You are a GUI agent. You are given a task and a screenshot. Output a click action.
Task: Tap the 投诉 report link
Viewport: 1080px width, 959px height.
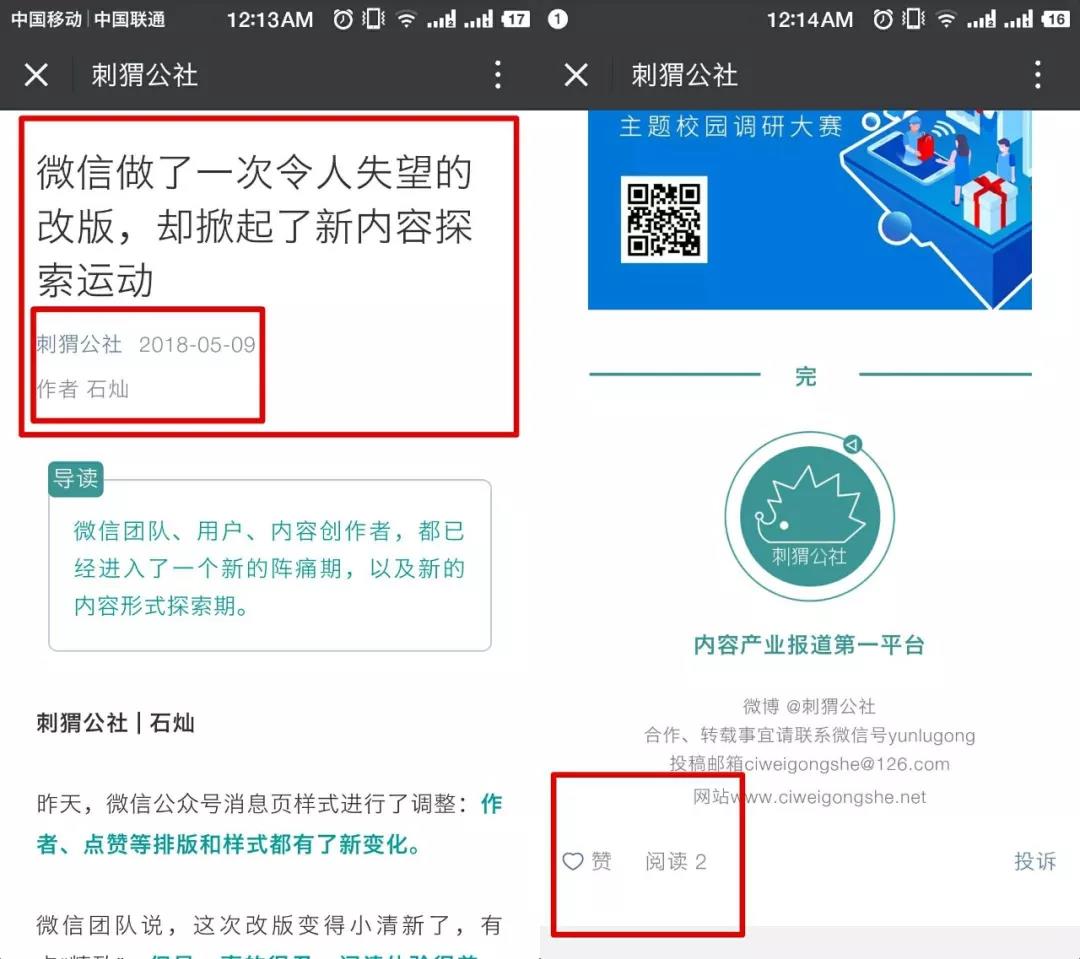tap(1034, 861)
